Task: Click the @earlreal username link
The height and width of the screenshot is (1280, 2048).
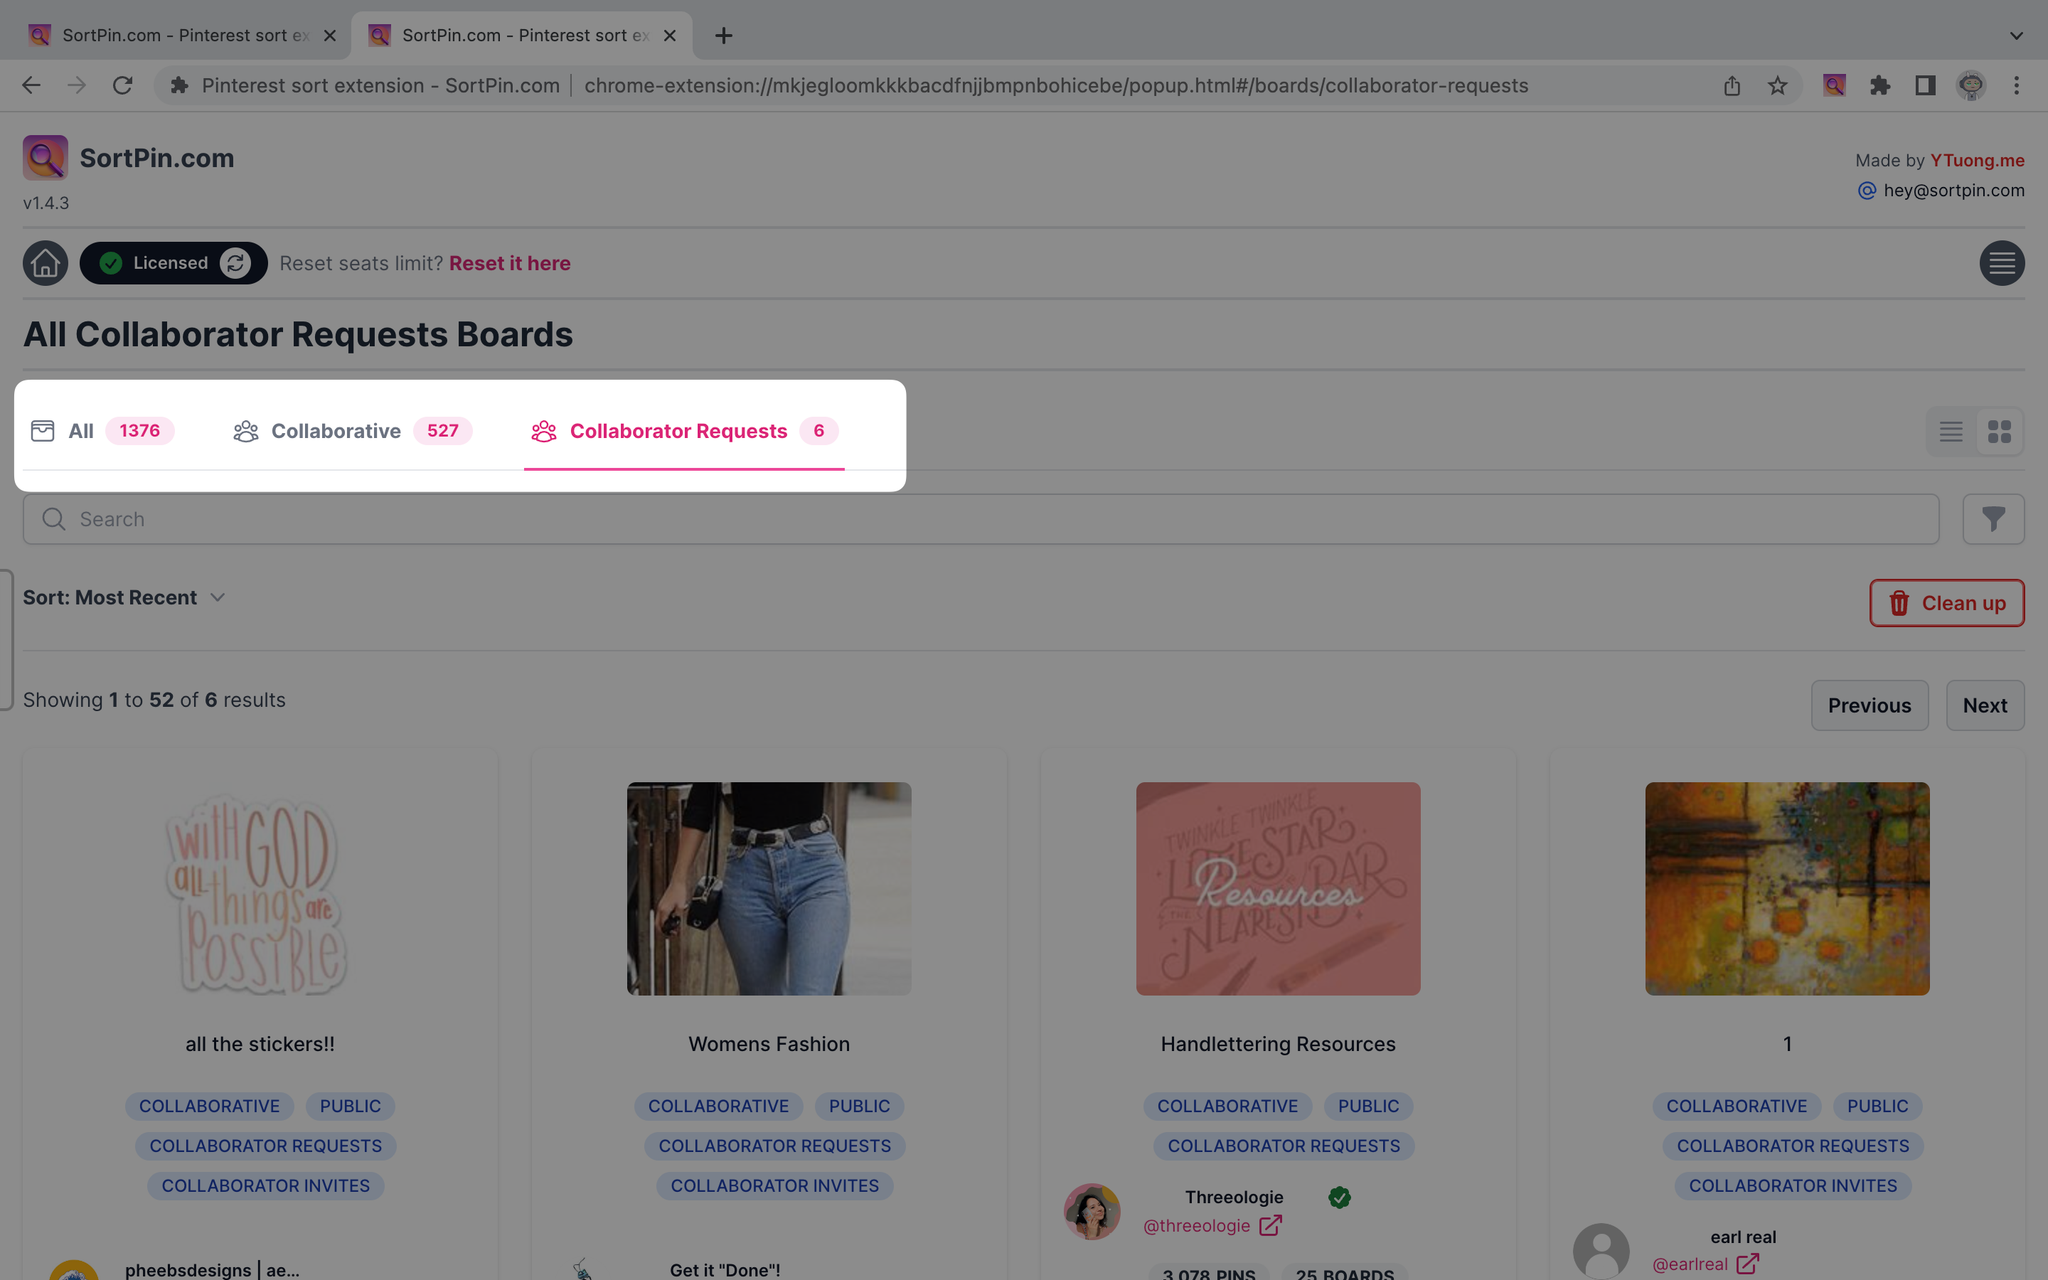Action: click(x=1690, y=1264)
